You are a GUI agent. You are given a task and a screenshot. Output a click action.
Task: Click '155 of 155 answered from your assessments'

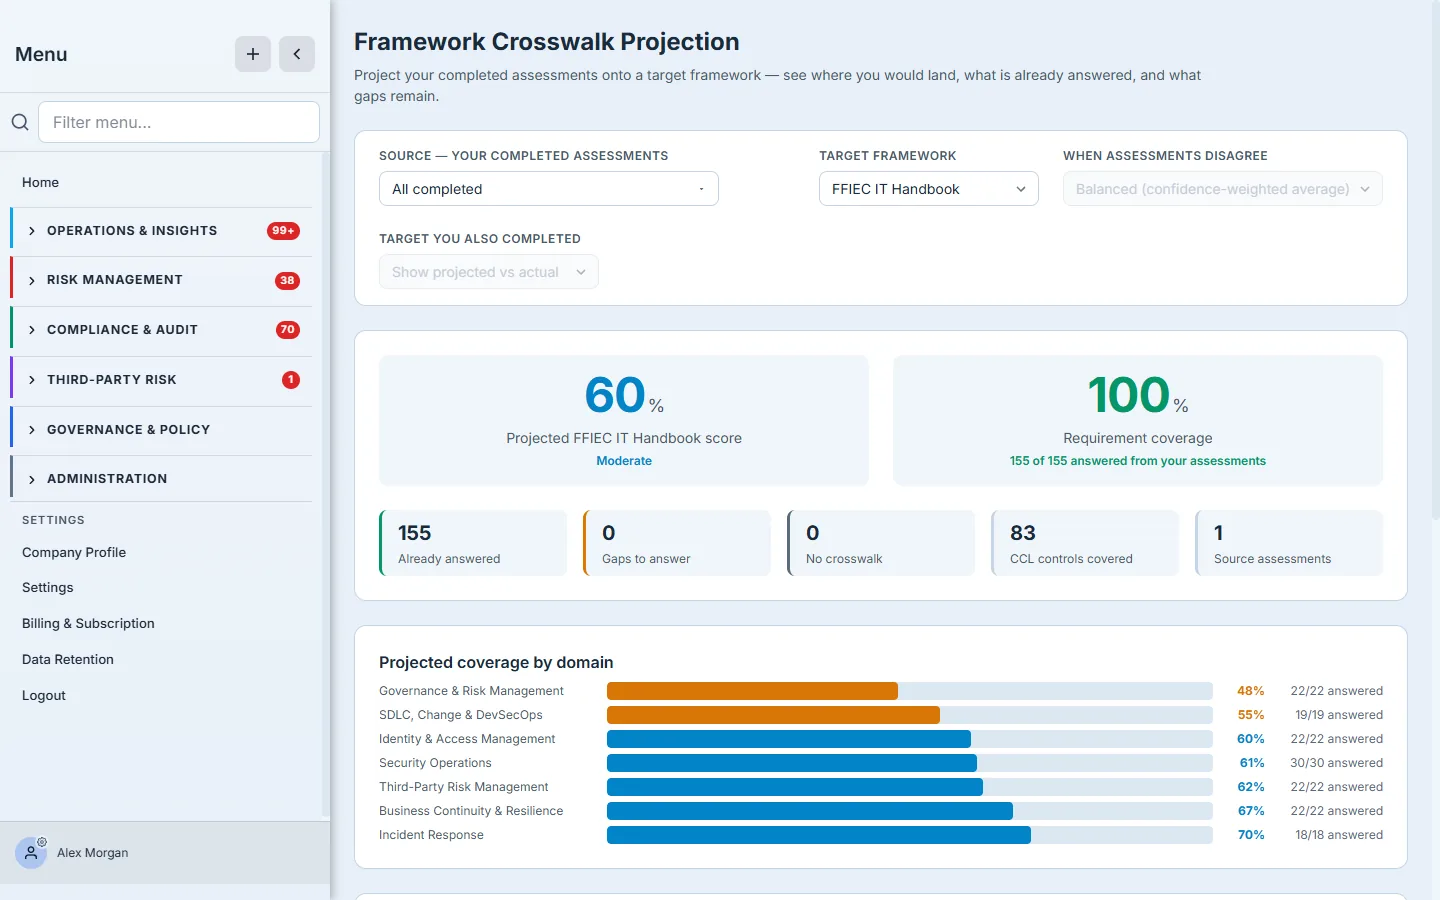coord(1138,461)
